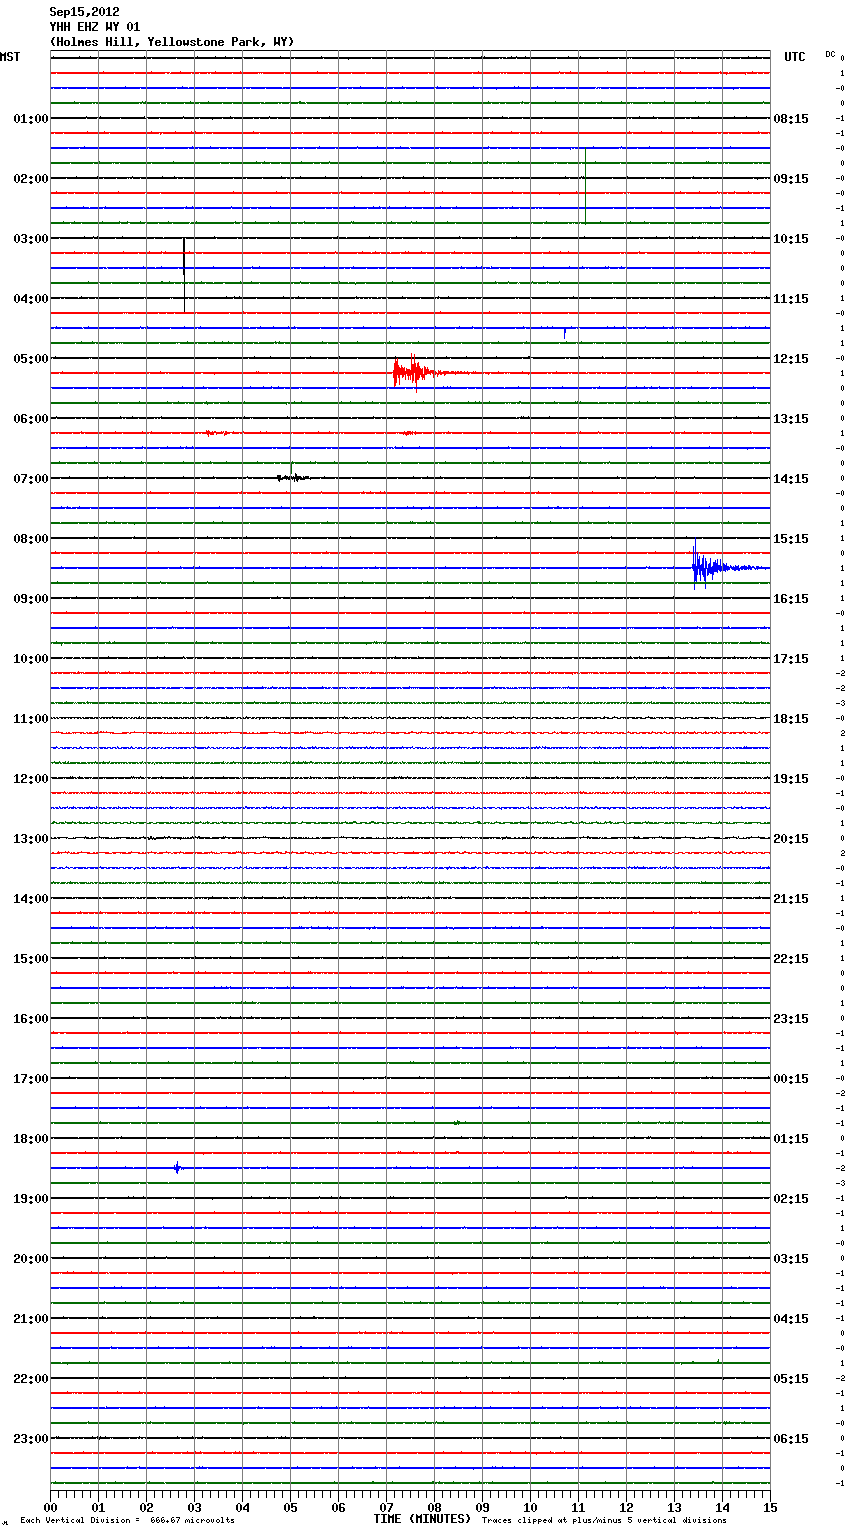
Task: Click the small green blip before 18:00
Action: click(457, 1123)
